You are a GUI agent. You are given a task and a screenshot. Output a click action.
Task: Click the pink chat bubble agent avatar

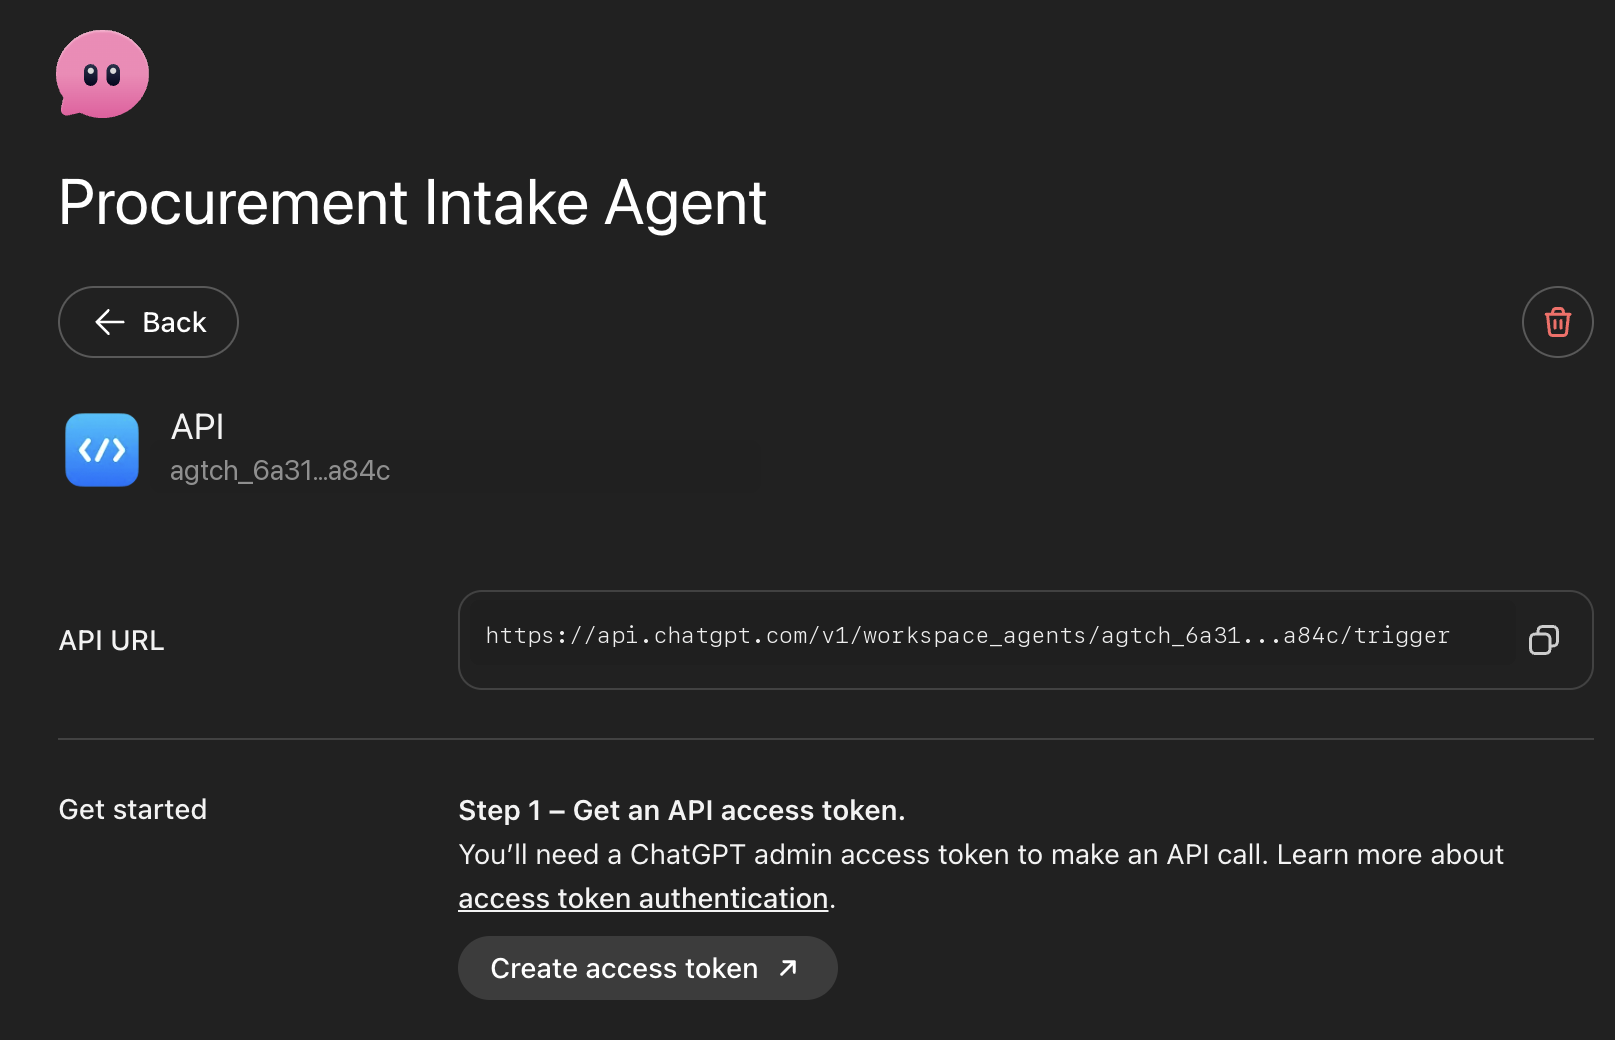(x=102, y=74)
